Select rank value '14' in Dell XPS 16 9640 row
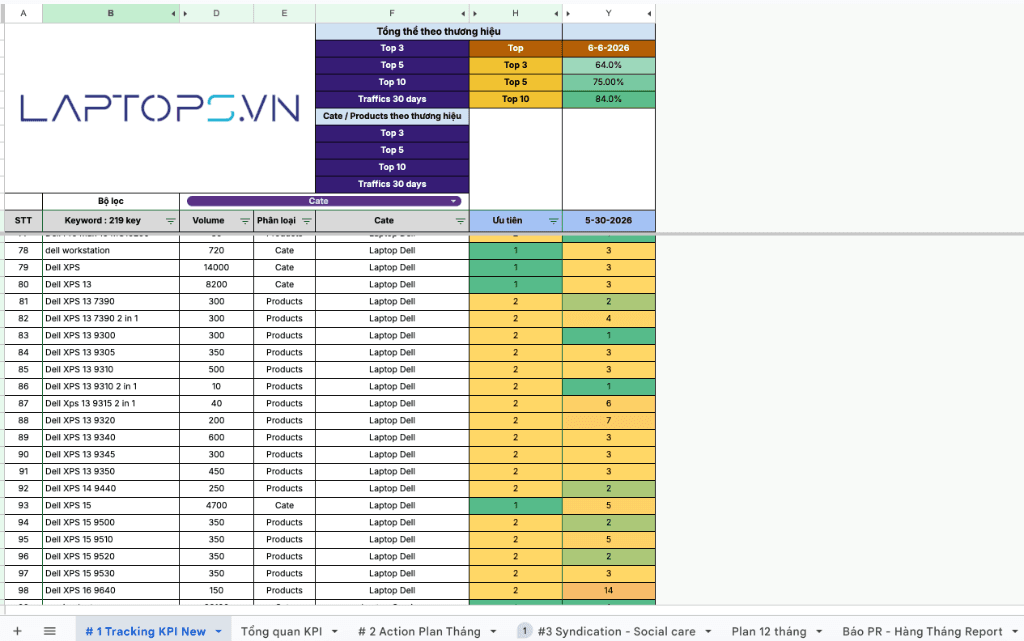The width and height of the screenshot is (1024, 641). 609,590
